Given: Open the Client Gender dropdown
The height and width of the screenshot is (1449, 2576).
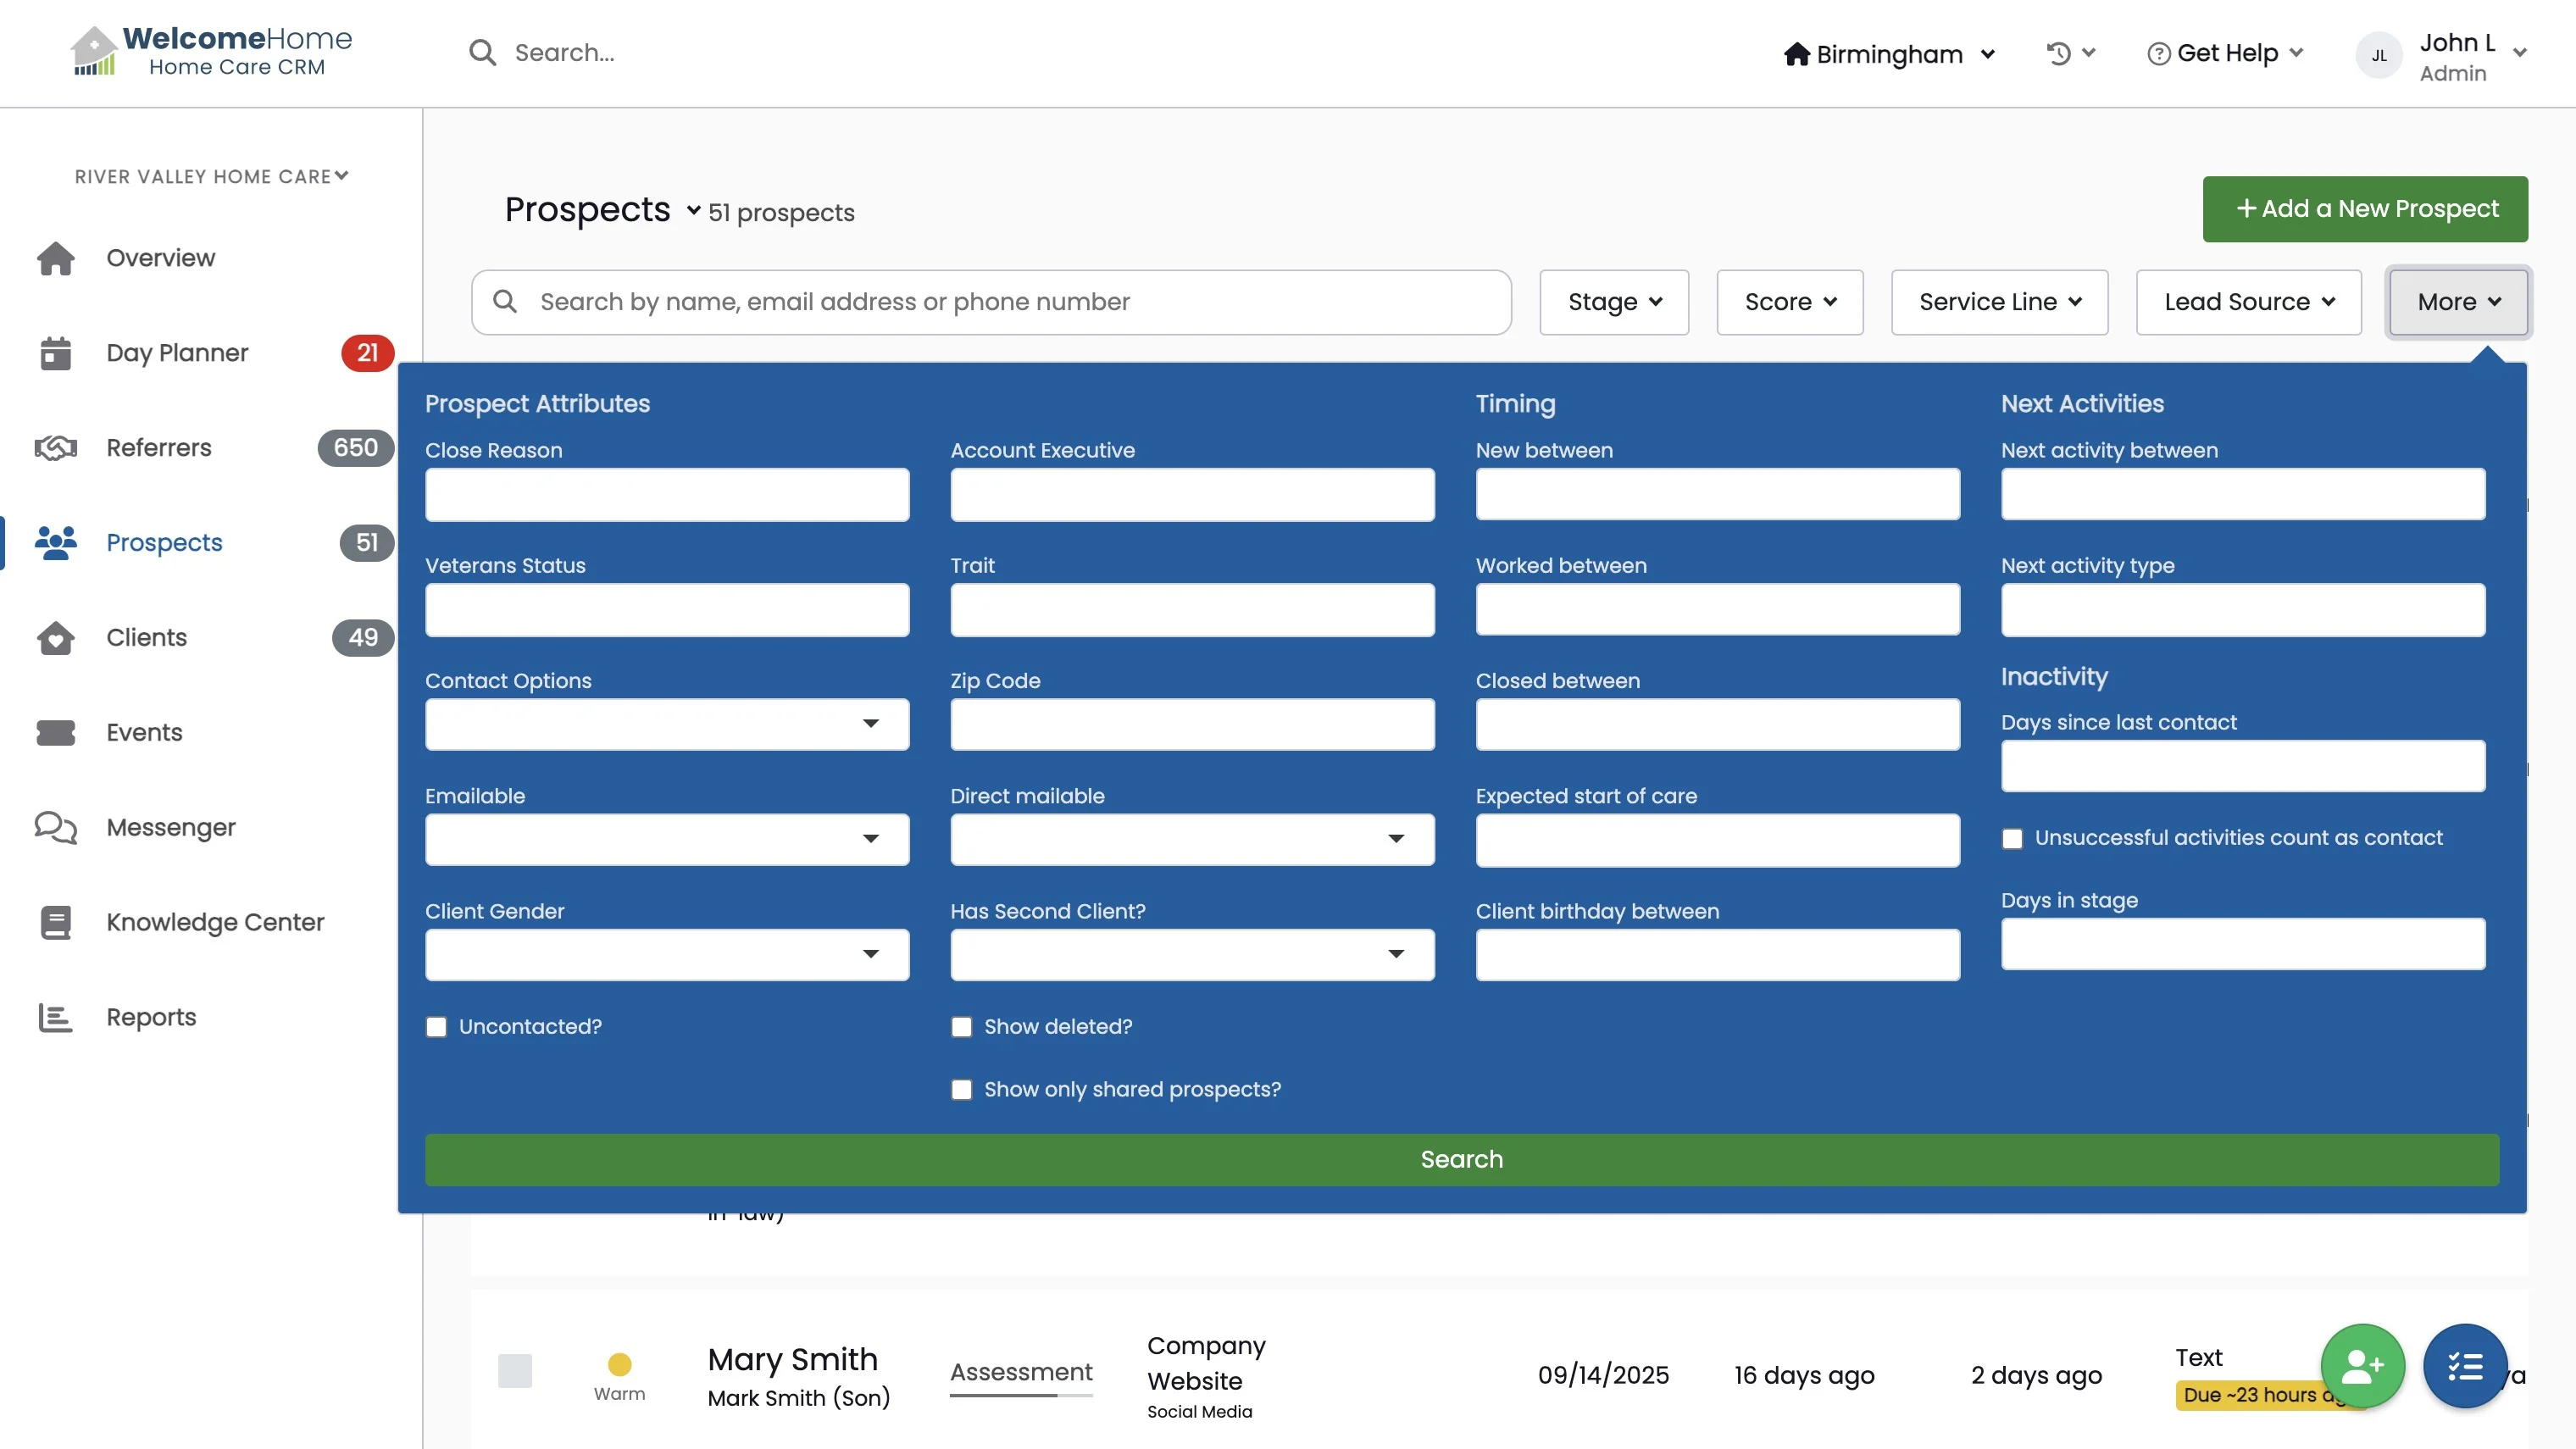Looking at the screenshot, I should [x=667, y=955].
